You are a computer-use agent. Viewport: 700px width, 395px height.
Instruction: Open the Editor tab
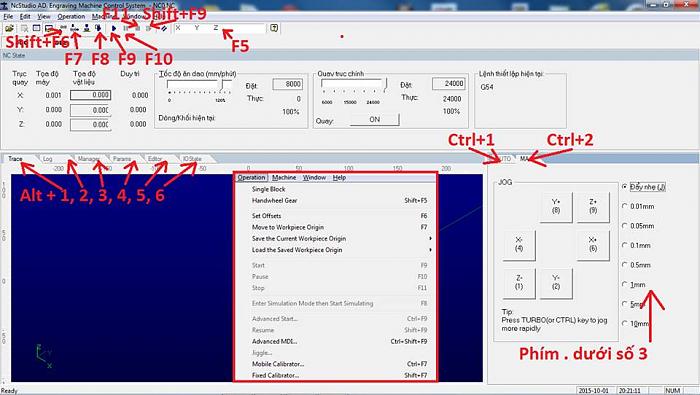(155, 159)
